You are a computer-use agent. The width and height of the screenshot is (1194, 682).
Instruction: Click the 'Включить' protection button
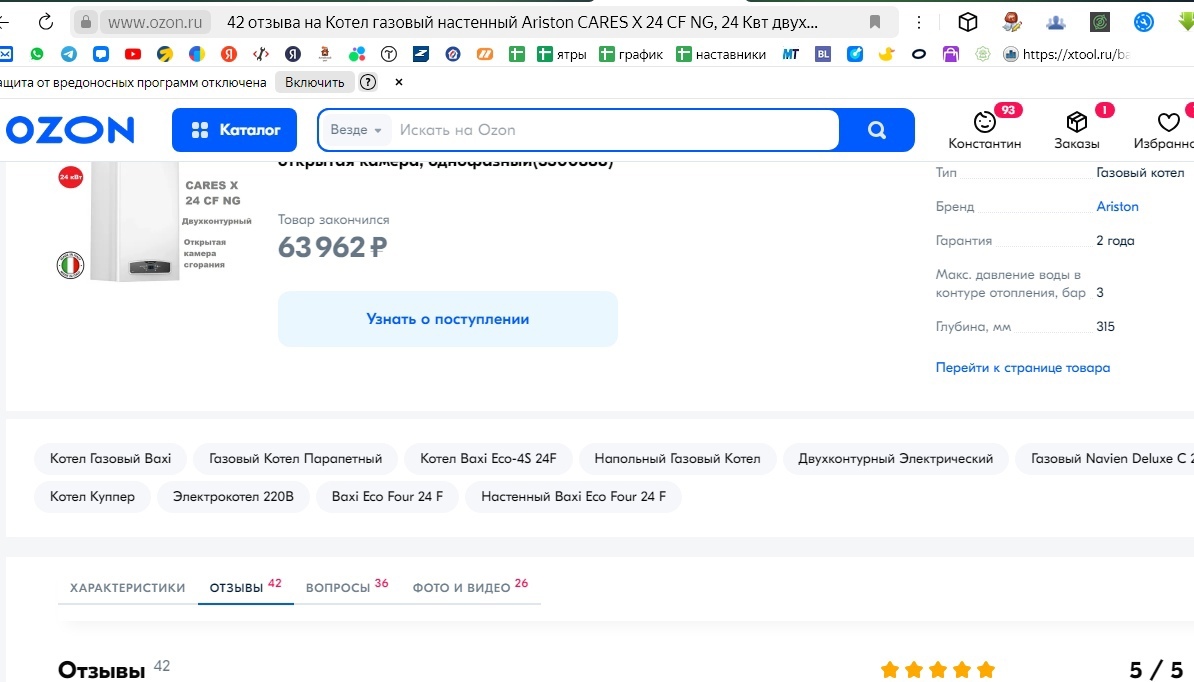(314, 82)
